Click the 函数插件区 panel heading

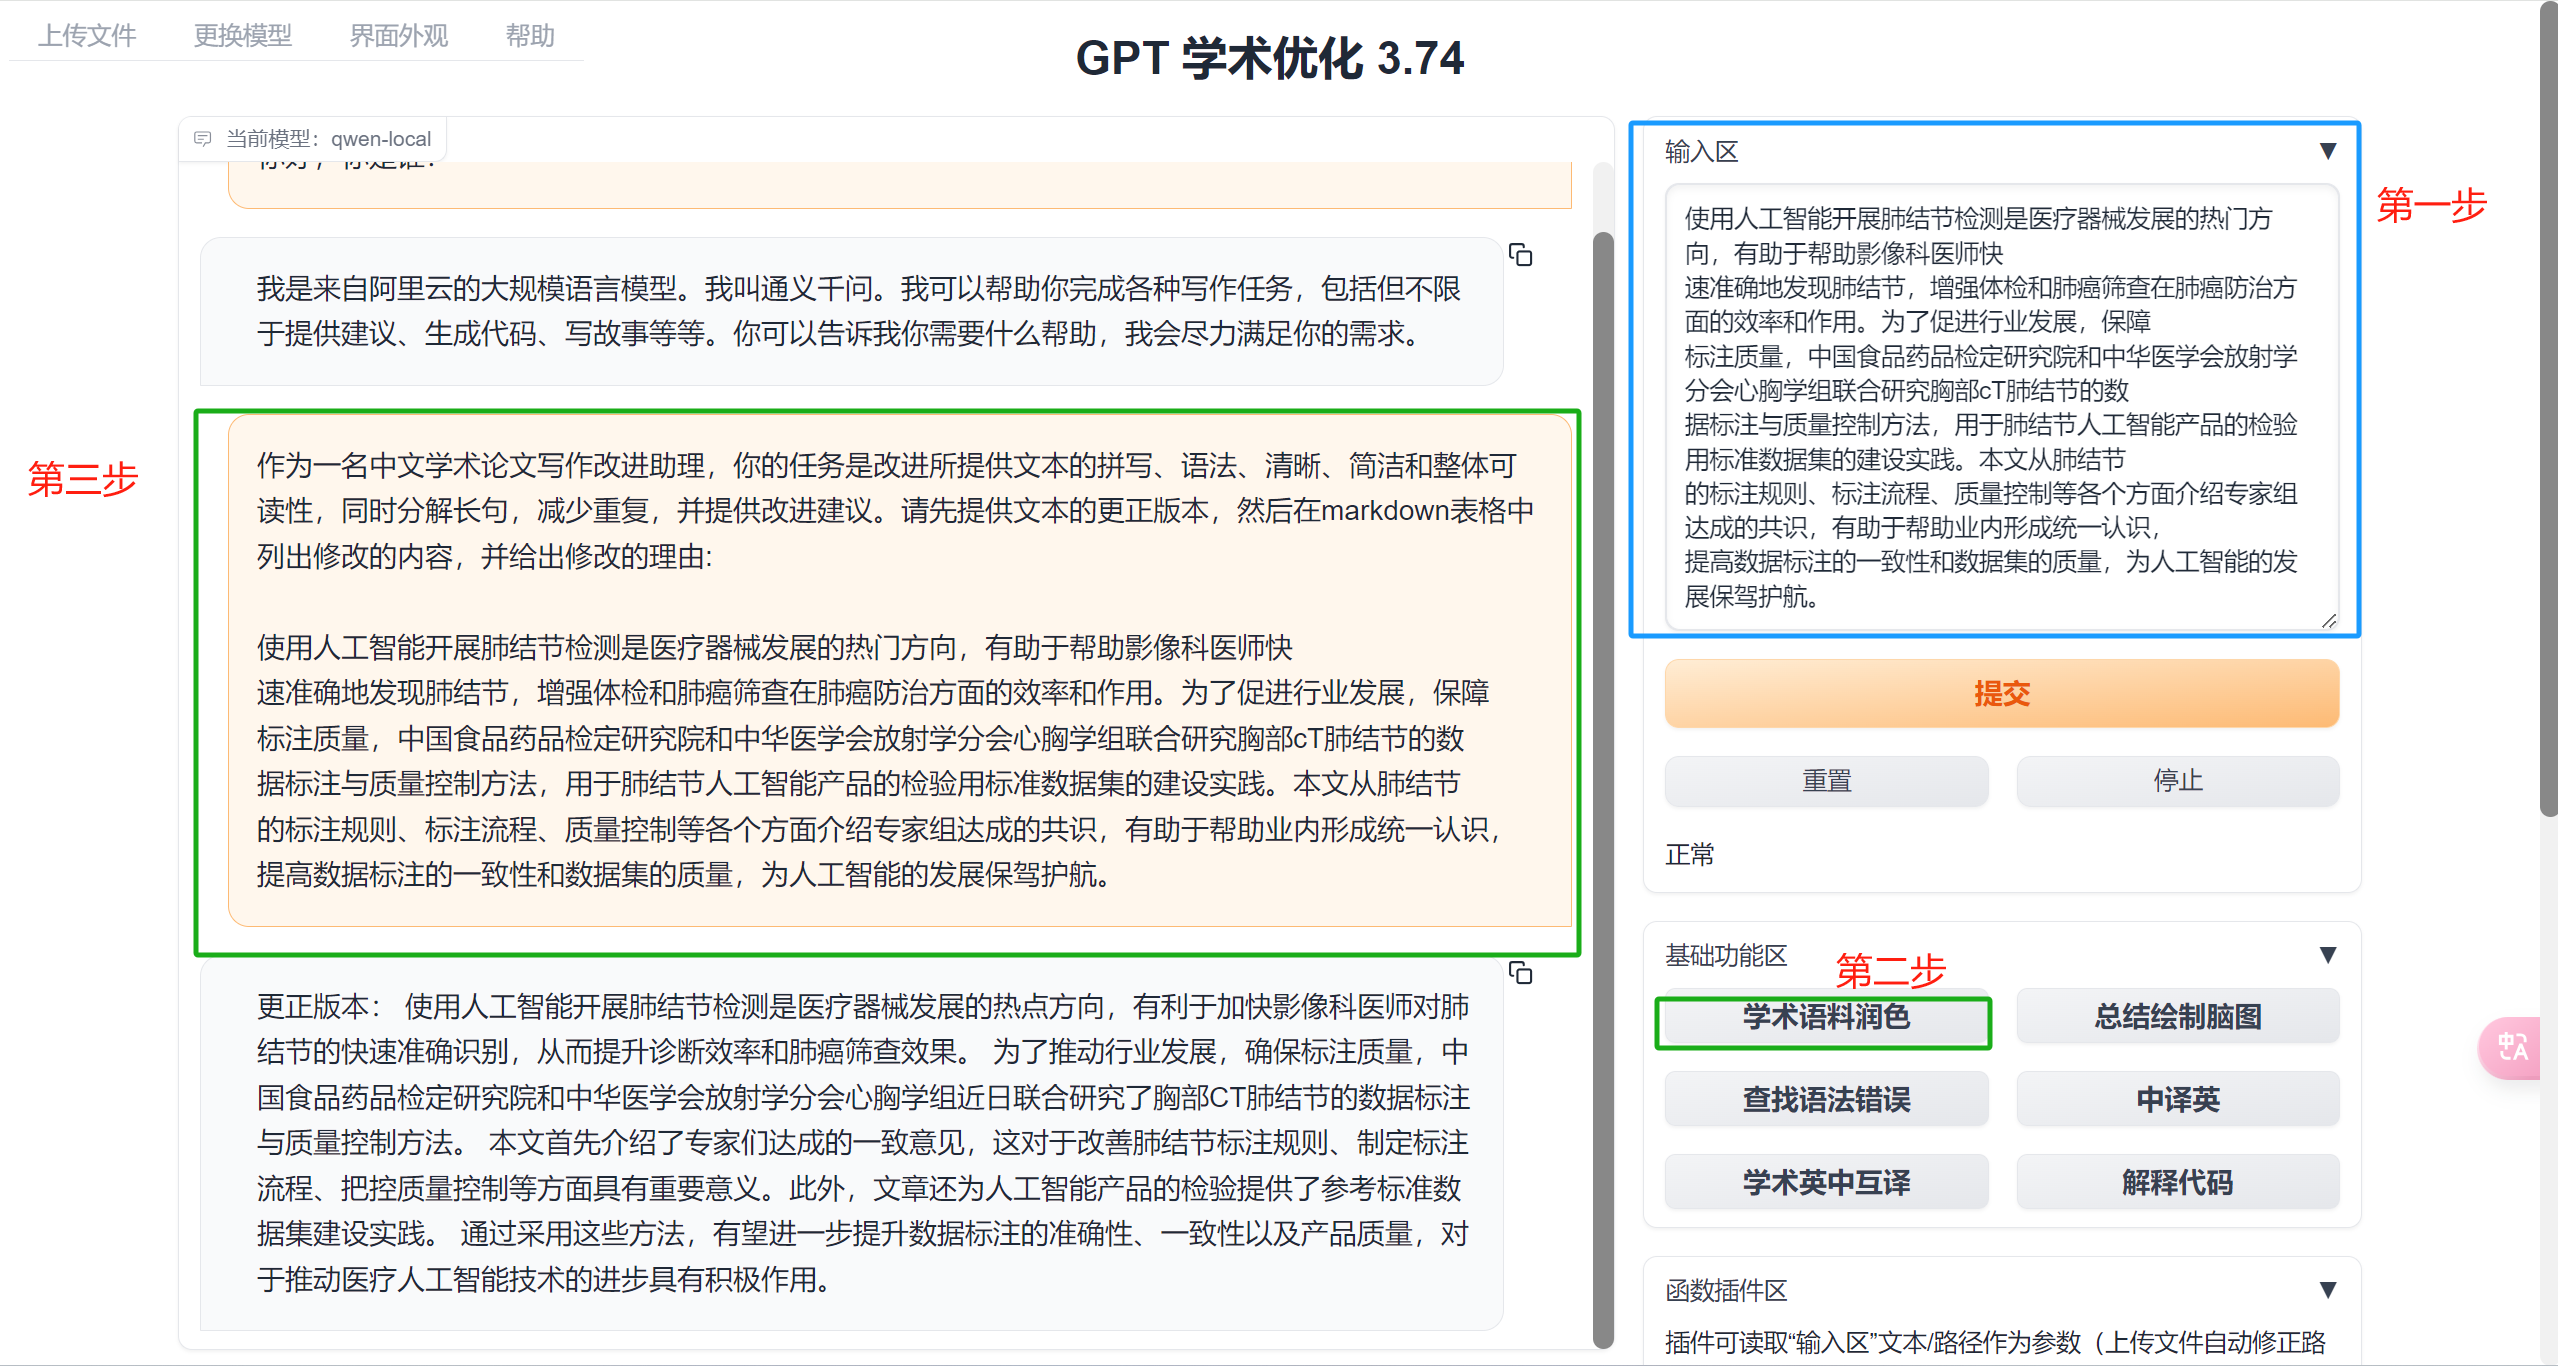click(1726, 1291)
